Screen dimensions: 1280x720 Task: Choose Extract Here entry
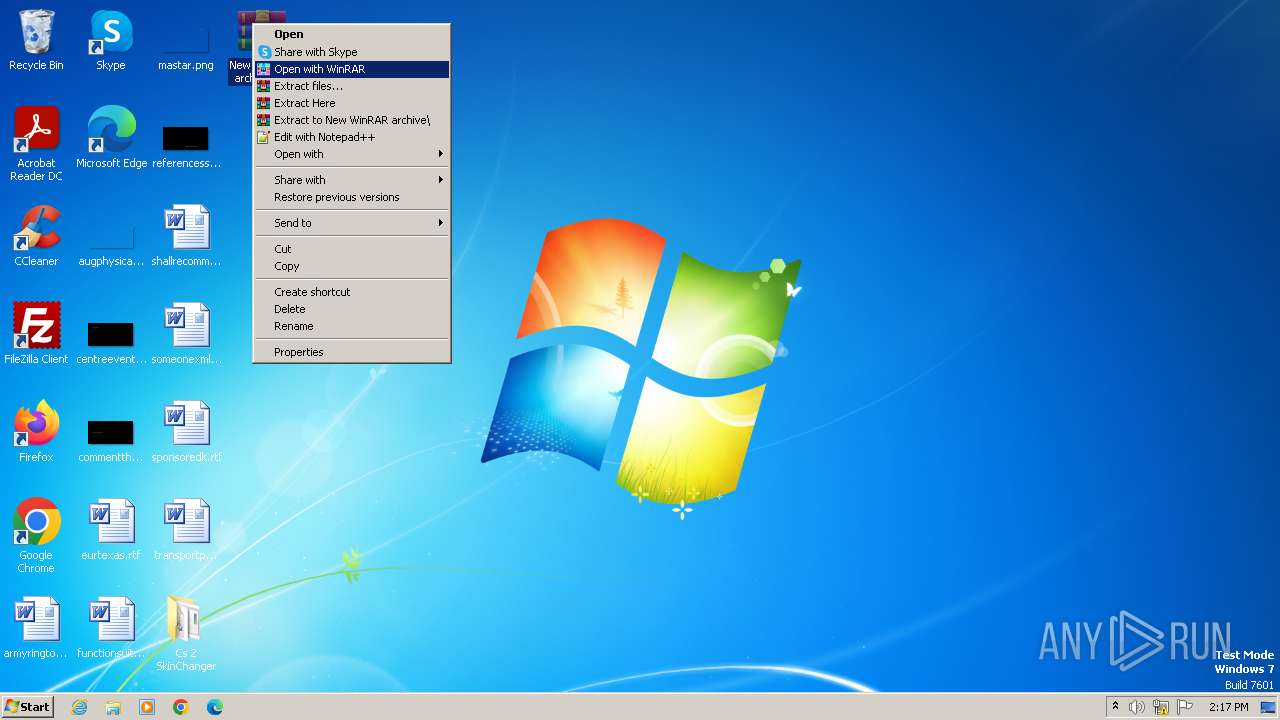[x=351, y=103]
